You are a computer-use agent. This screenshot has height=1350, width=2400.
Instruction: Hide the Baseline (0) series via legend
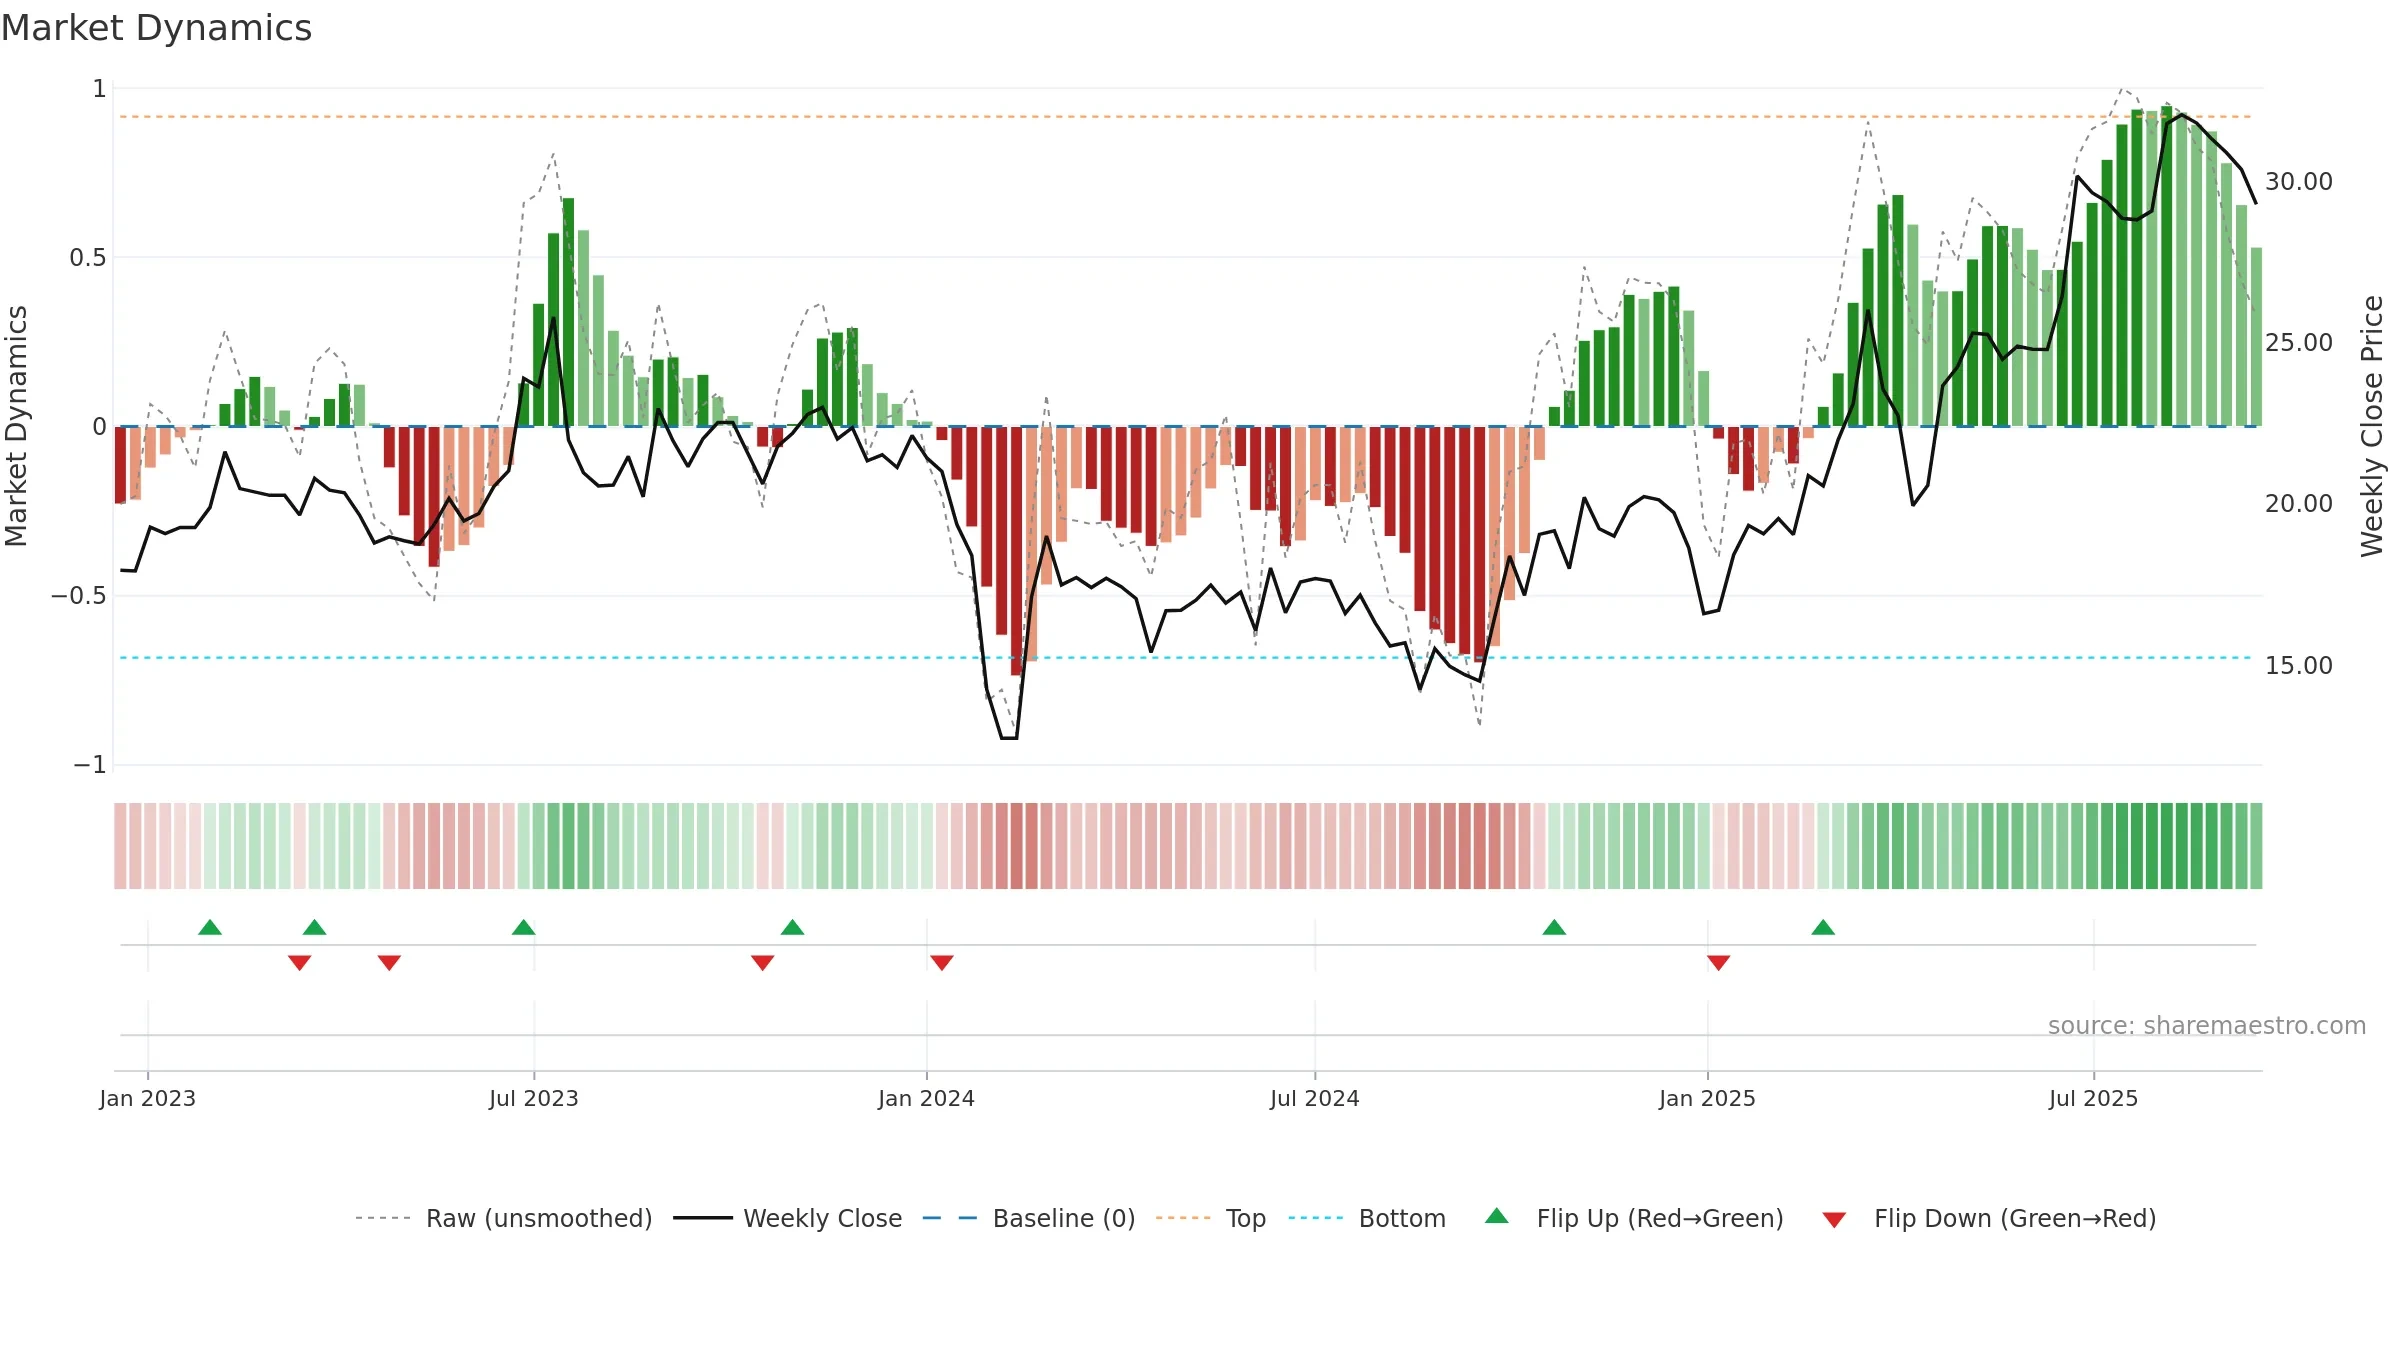coord(1029,1218)
